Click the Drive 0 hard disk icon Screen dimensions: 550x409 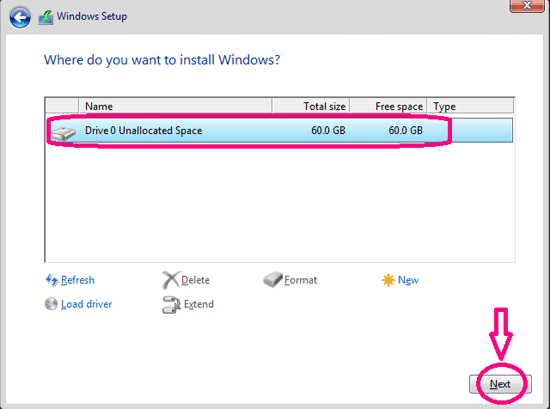pyautogui.click(x=63, y=133)
